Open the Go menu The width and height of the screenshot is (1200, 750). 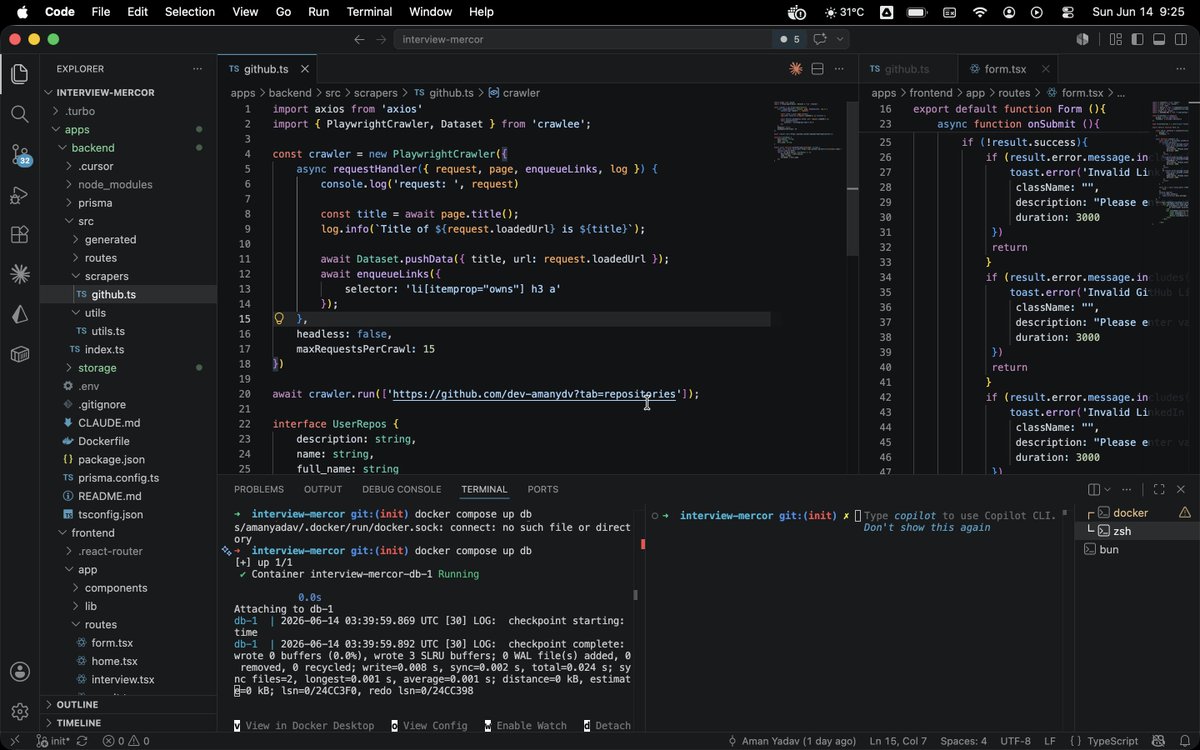pyautogui.click(x=283, y=12)
